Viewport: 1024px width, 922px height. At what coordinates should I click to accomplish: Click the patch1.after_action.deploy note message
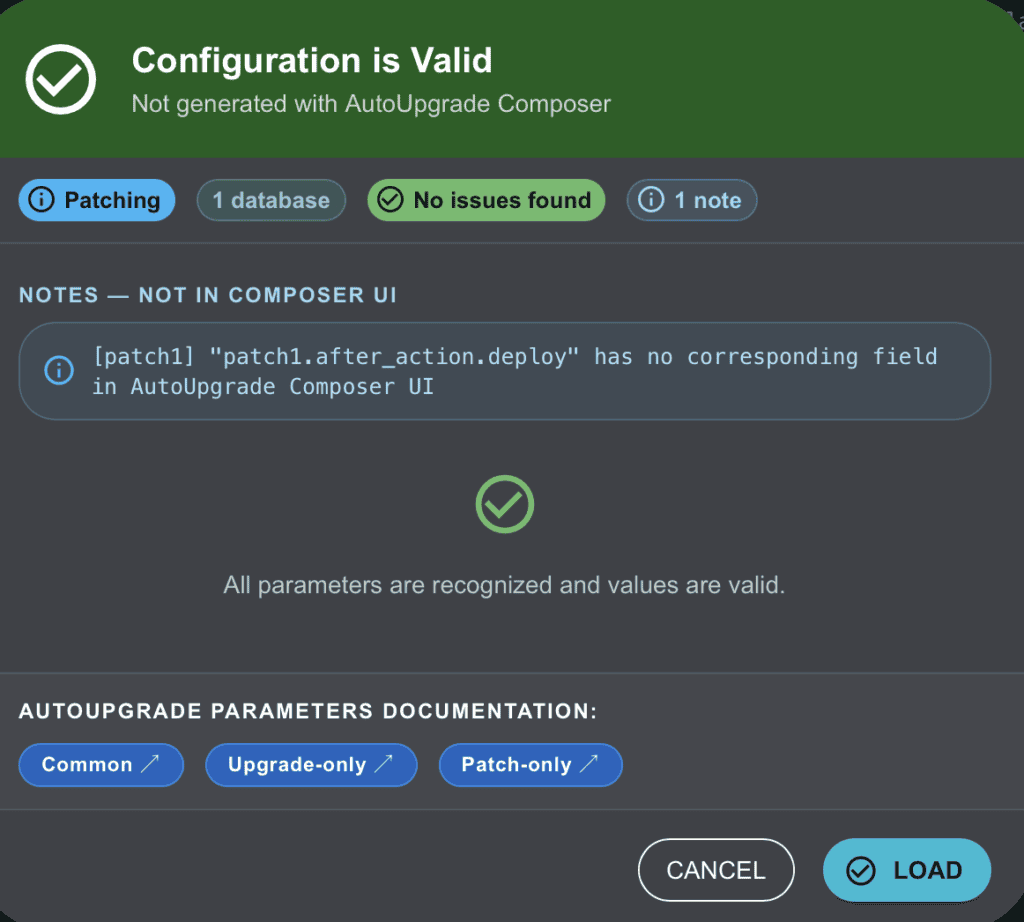coord(514,371)
